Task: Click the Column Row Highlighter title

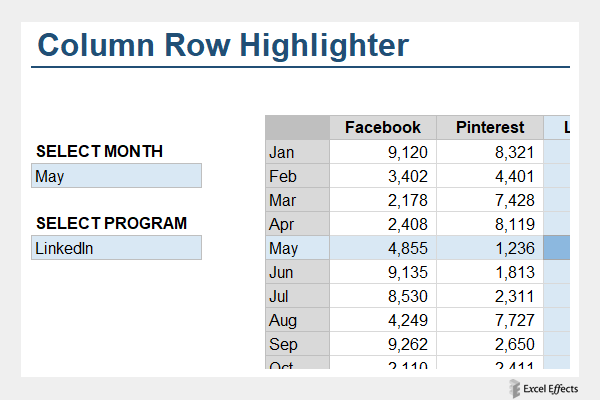Action: [x=222, y=45]
